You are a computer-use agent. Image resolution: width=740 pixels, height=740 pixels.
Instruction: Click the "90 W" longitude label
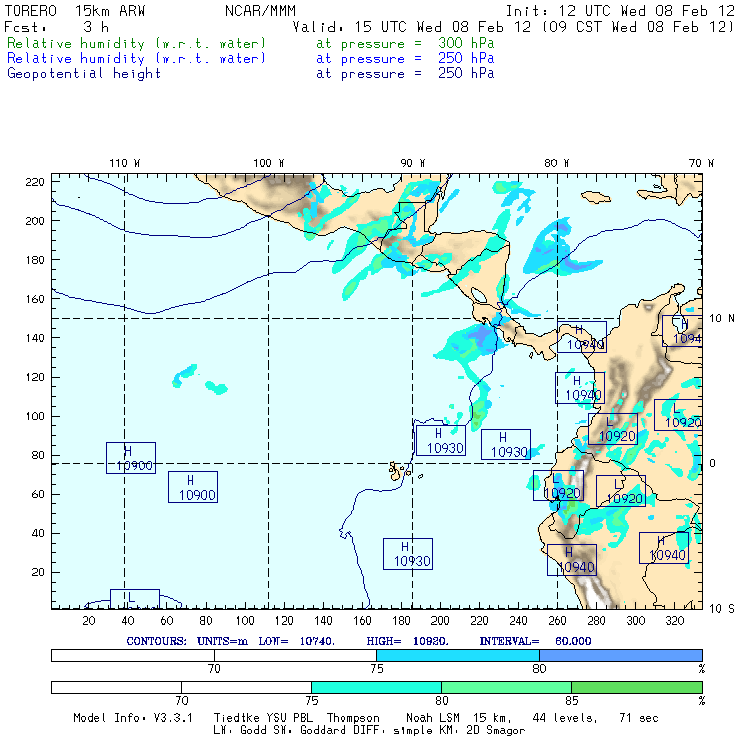coord(412,163)
